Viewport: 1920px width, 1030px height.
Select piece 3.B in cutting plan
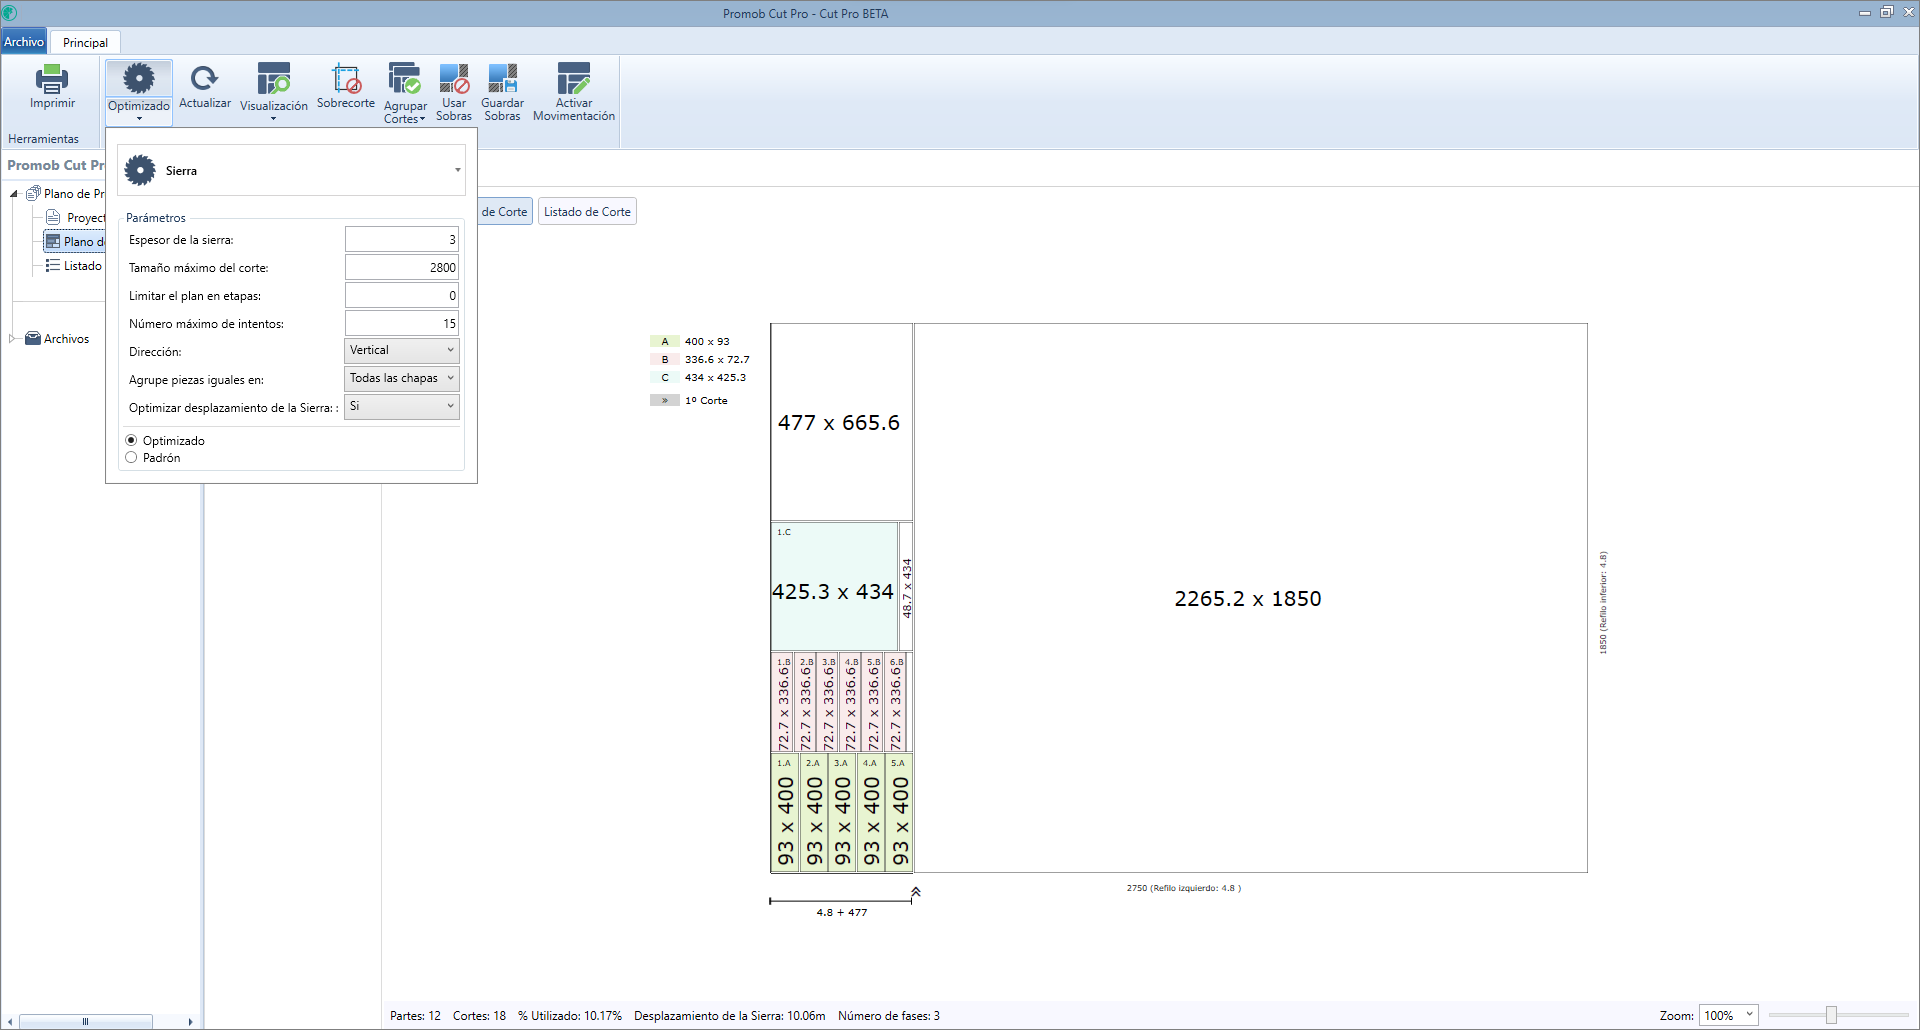pos(828,702)
